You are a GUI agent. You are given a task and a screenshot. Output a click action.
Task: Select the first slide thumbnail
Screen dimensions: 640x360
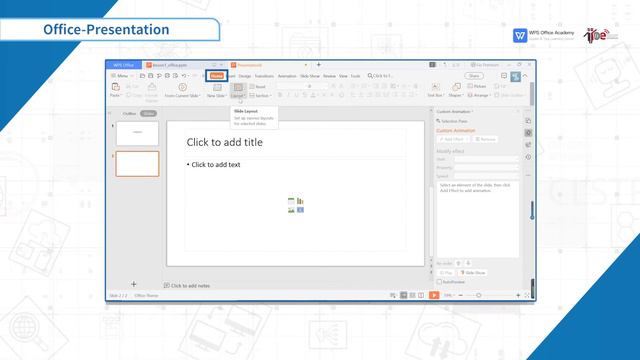(x=138, y=133)
